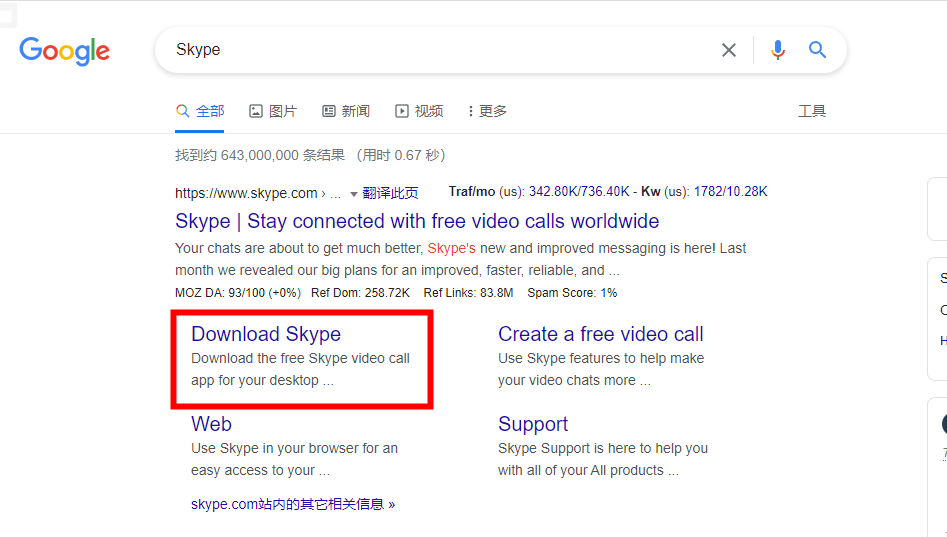Submit search with magnifier icon
The width and height of the screenshot is (947, 537).
click(x=817, y=50)
